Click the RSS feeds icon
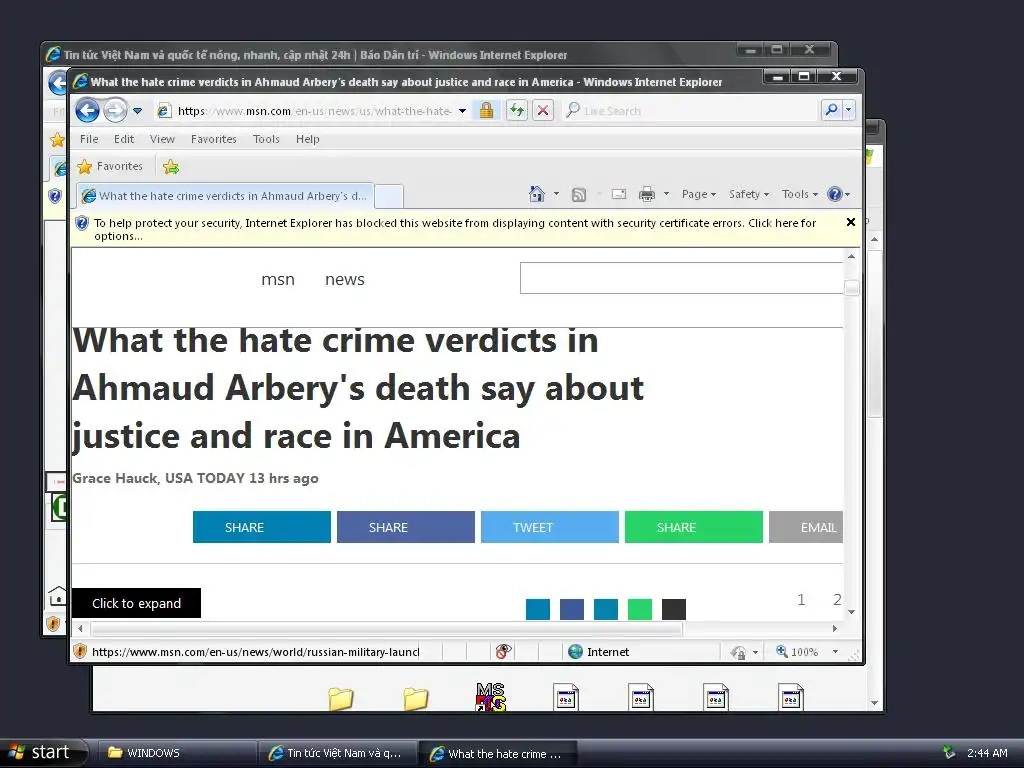 579,195
